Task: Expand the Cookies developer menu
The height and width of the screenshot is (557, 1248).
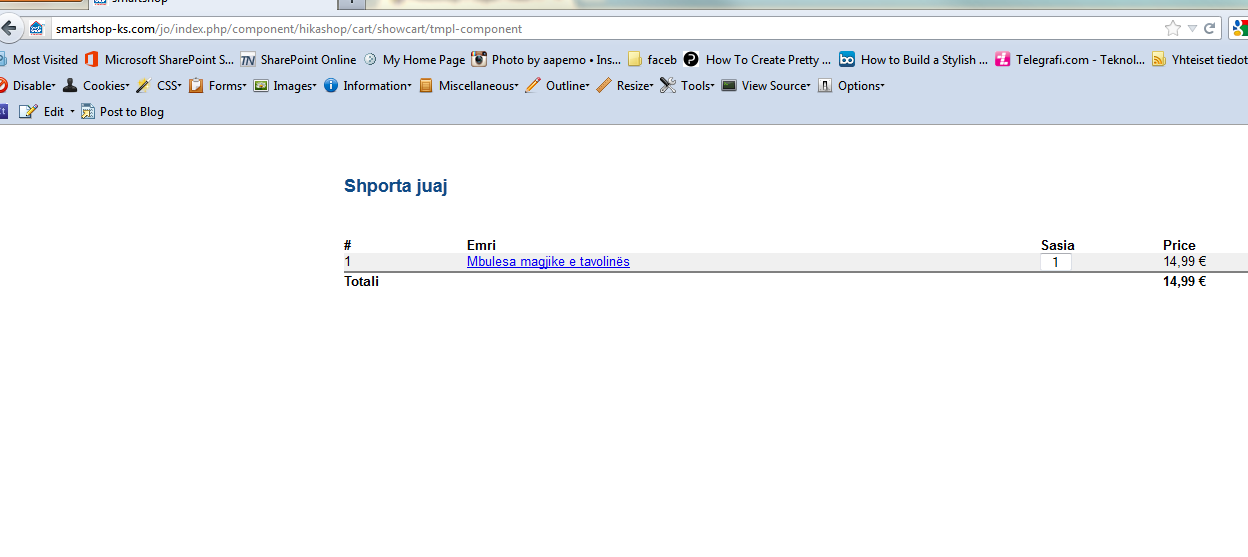Action: pos(96,86)
